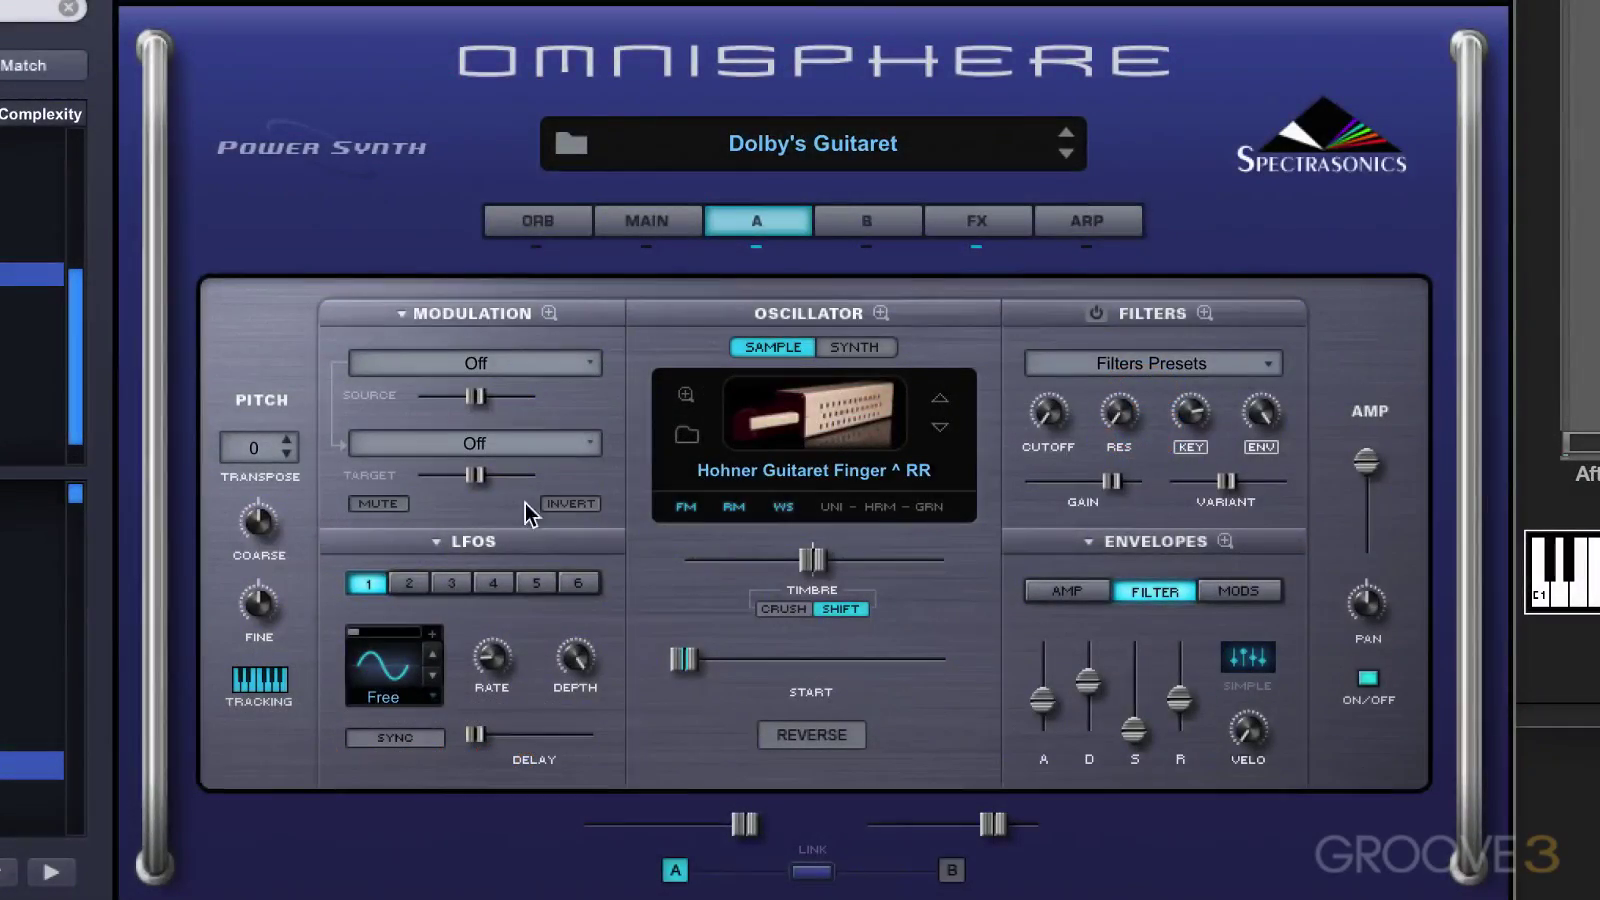The width and height of the screenshot is (1600, 900).
Task: Open the soundsource folder browser icon
Action: click(x=686, y=434)
